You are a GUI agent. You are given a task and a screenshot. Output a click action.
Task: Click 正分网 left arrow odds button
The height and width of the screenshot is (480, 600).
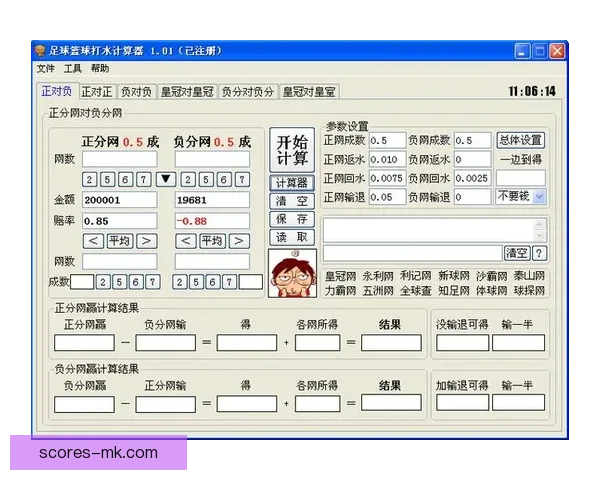point(93,241)
